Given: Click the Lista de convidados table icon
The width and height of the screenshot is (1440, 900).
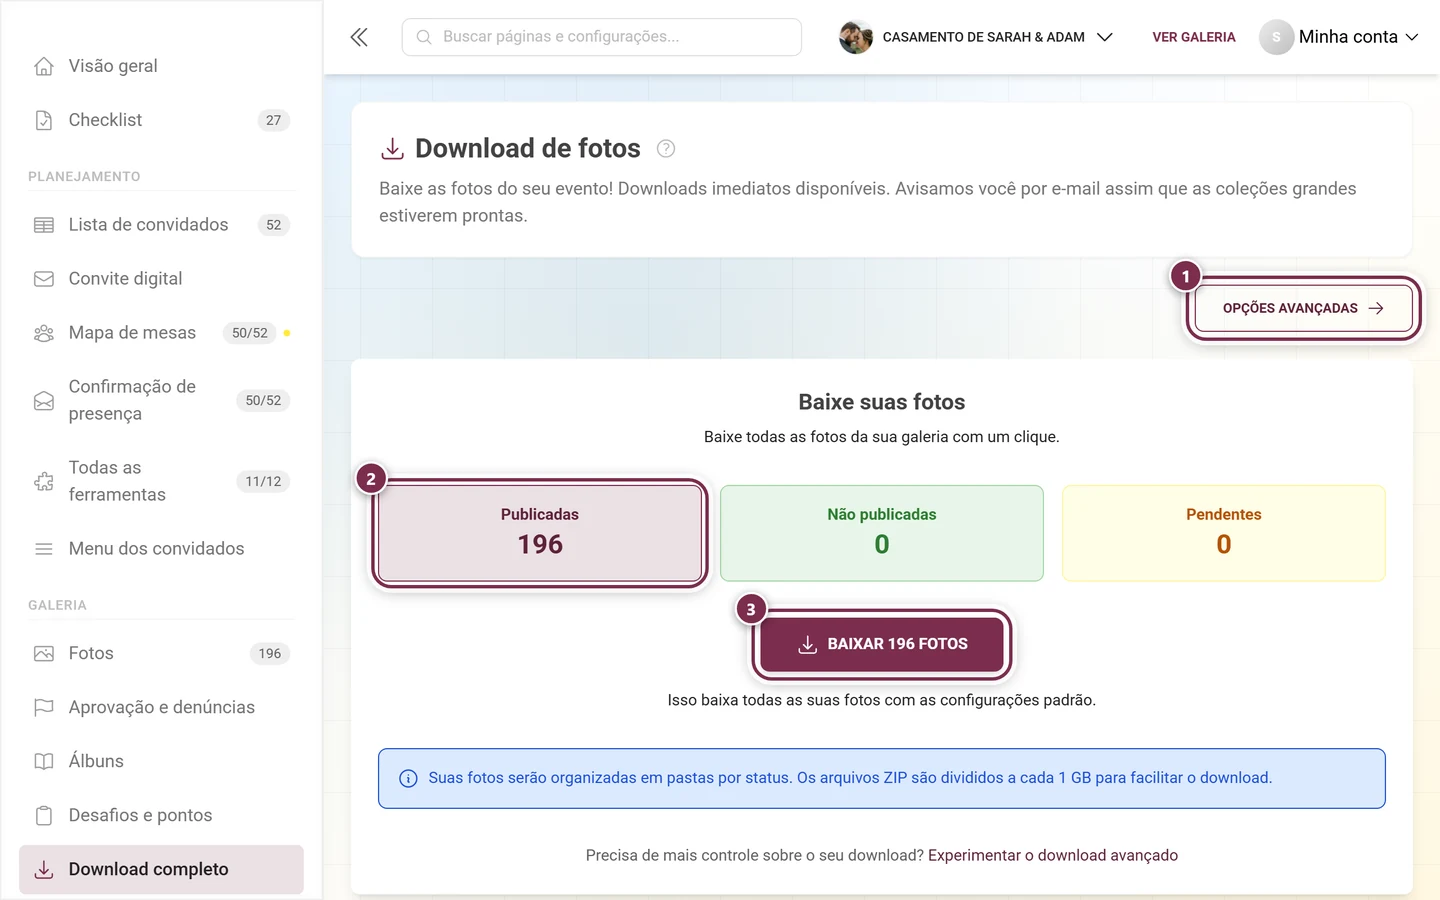Looking at the screenshot, I should pos(44,225).
